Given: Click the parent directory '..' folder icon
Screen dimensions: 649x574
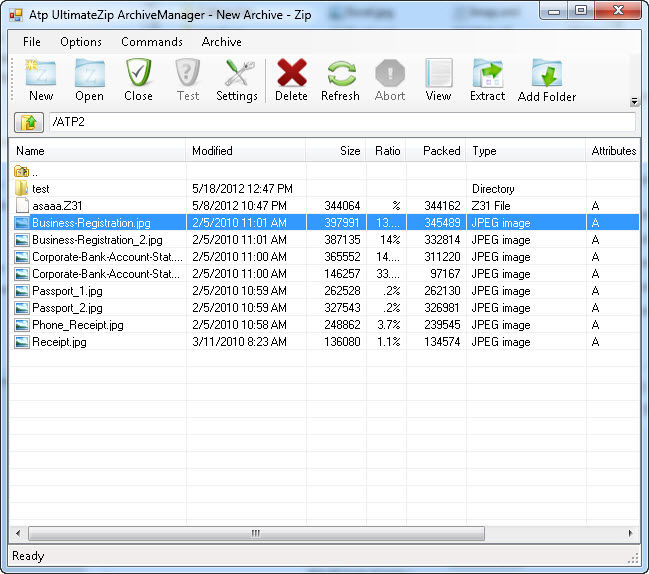Looking at the screenshot, I should point(21,171).
